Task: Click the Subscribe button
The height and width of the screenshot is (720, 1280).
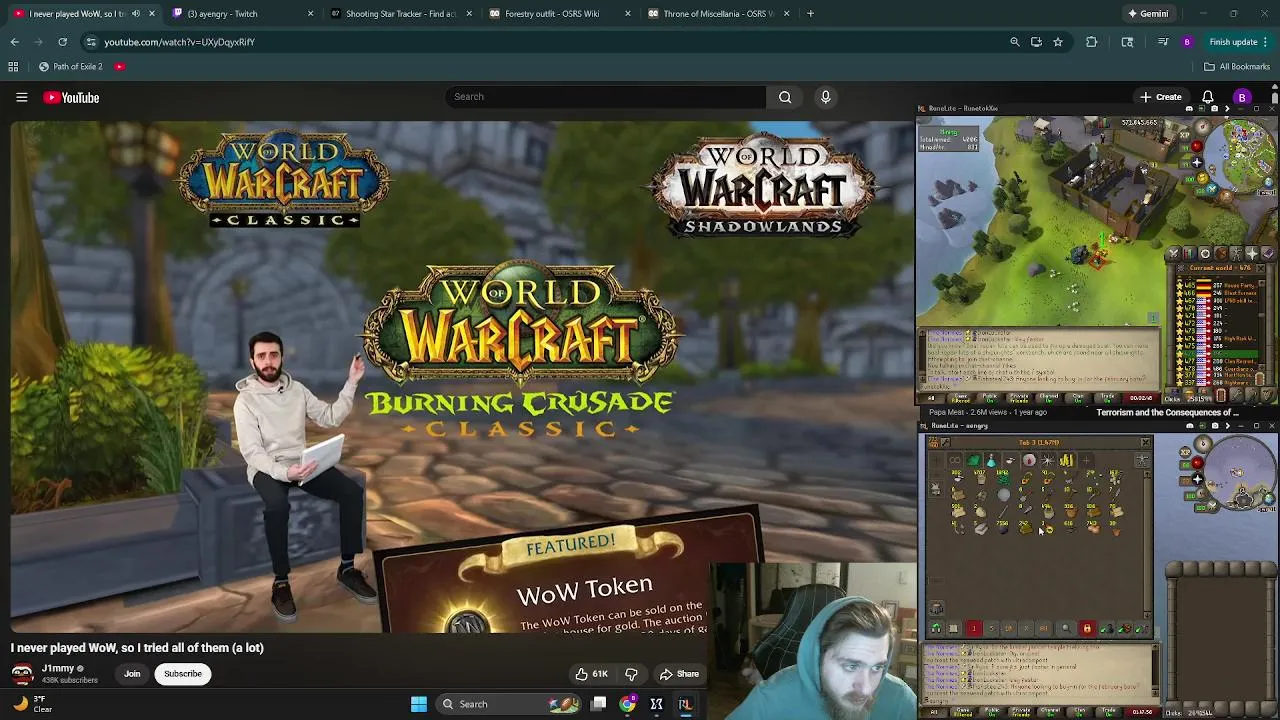Action: click(x=183, y=674)
